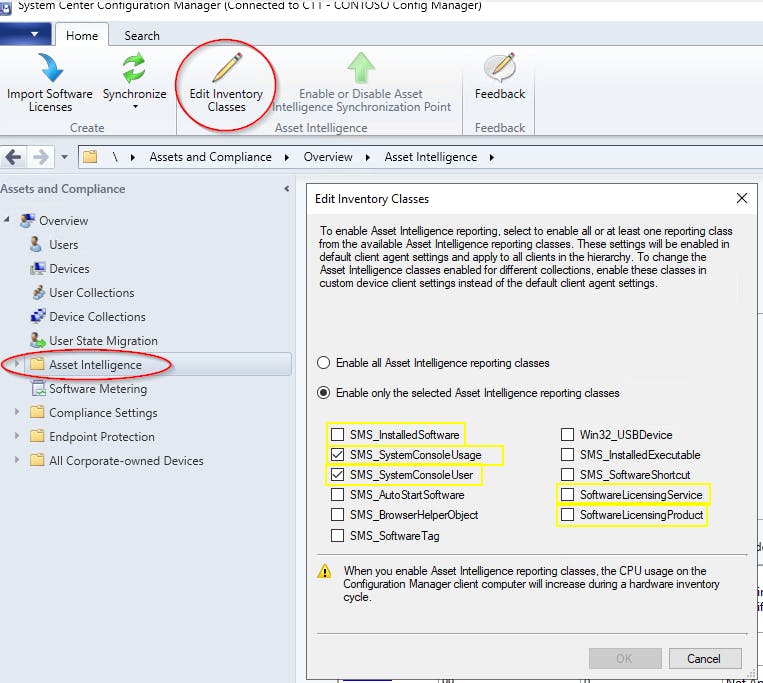The height and width of the screenshot is (683, 763).
Task: Click Cancel in Edit Inventory Classes dialog
Action: coord(705,658)
